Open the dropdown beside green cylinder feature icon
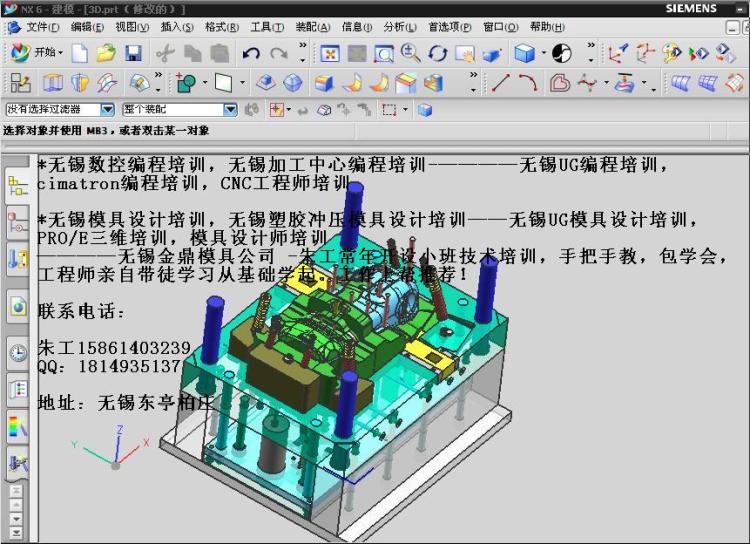This screenshot has height=544, width=750. (205, 83)
